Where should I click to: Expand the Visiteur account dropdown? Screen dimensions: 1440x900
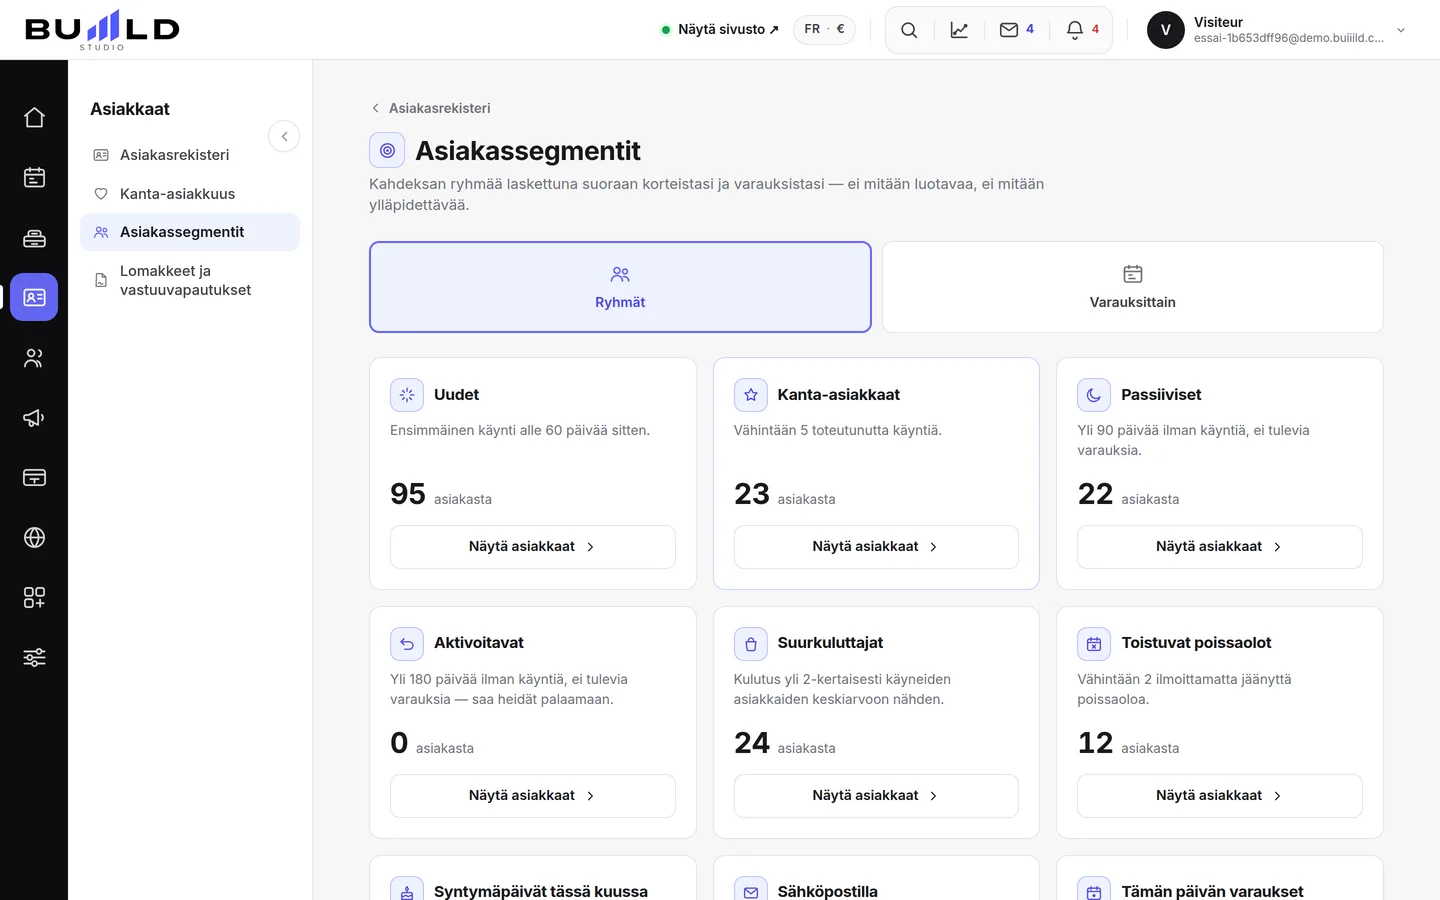click(1401, 30)
